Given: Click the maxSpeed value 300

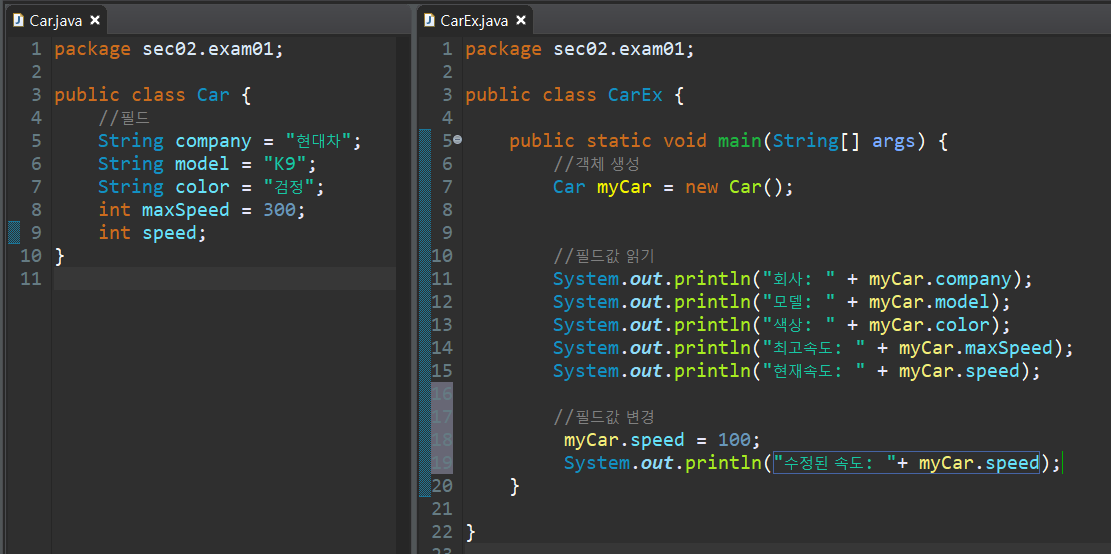Looking at the screenshot, I should pos(282,210).
